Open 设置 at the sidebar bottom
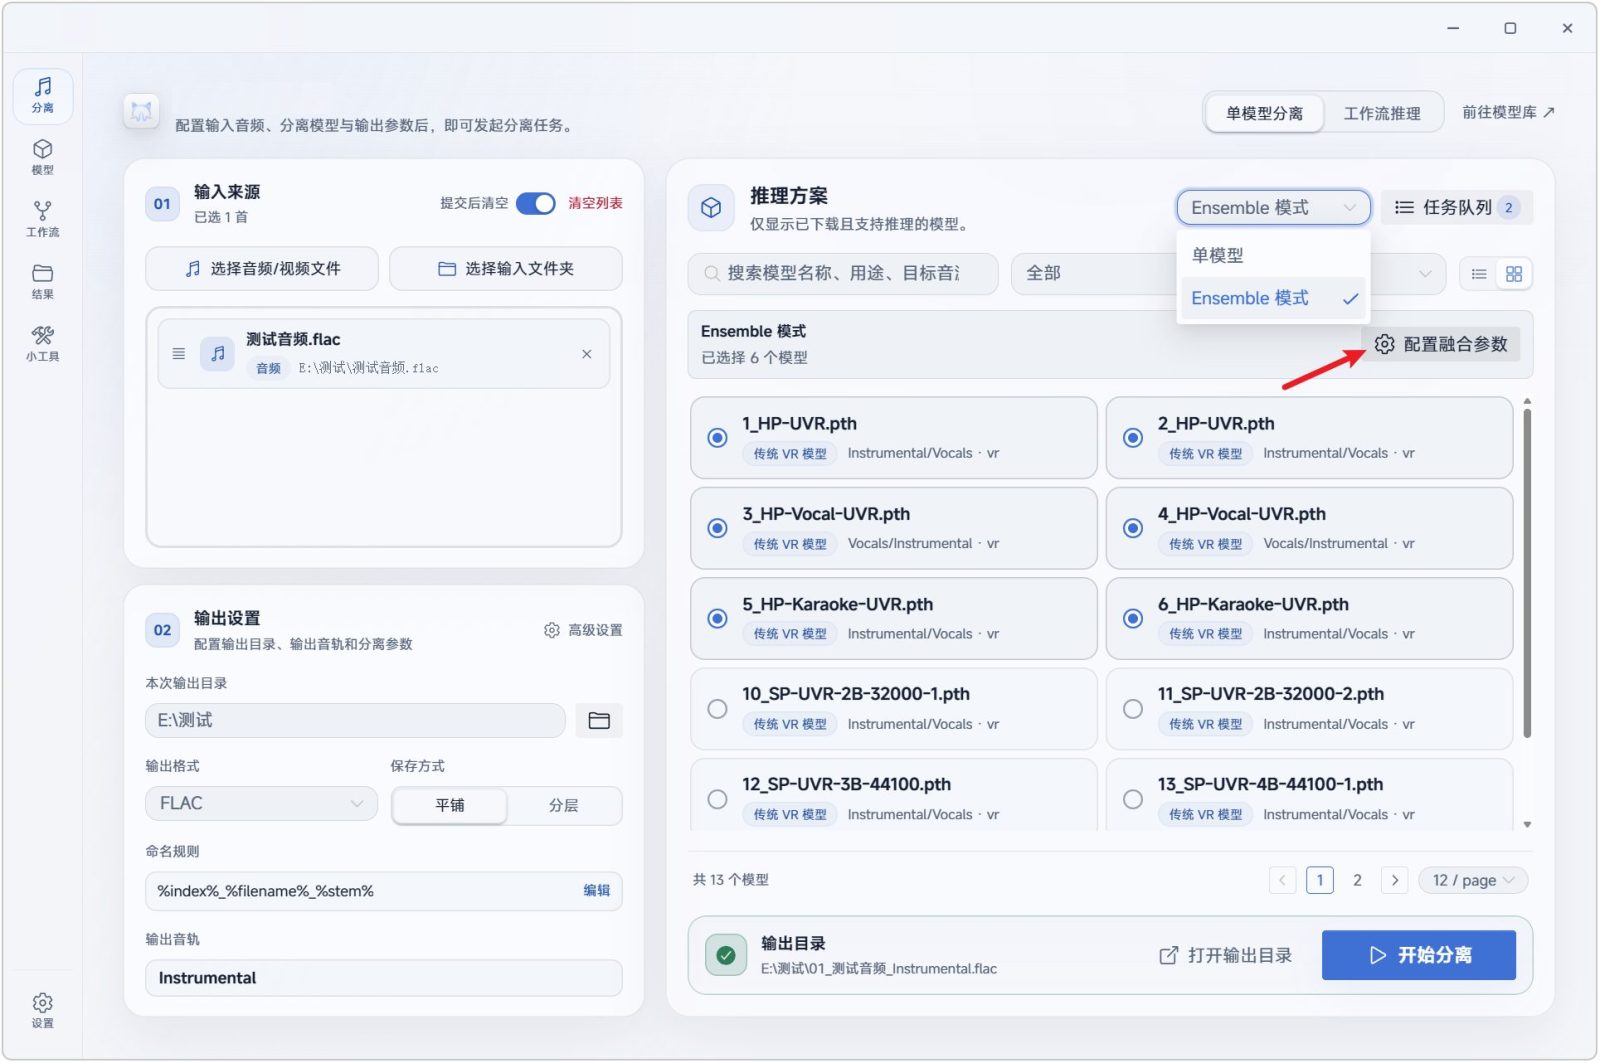 coord(42,1010)
